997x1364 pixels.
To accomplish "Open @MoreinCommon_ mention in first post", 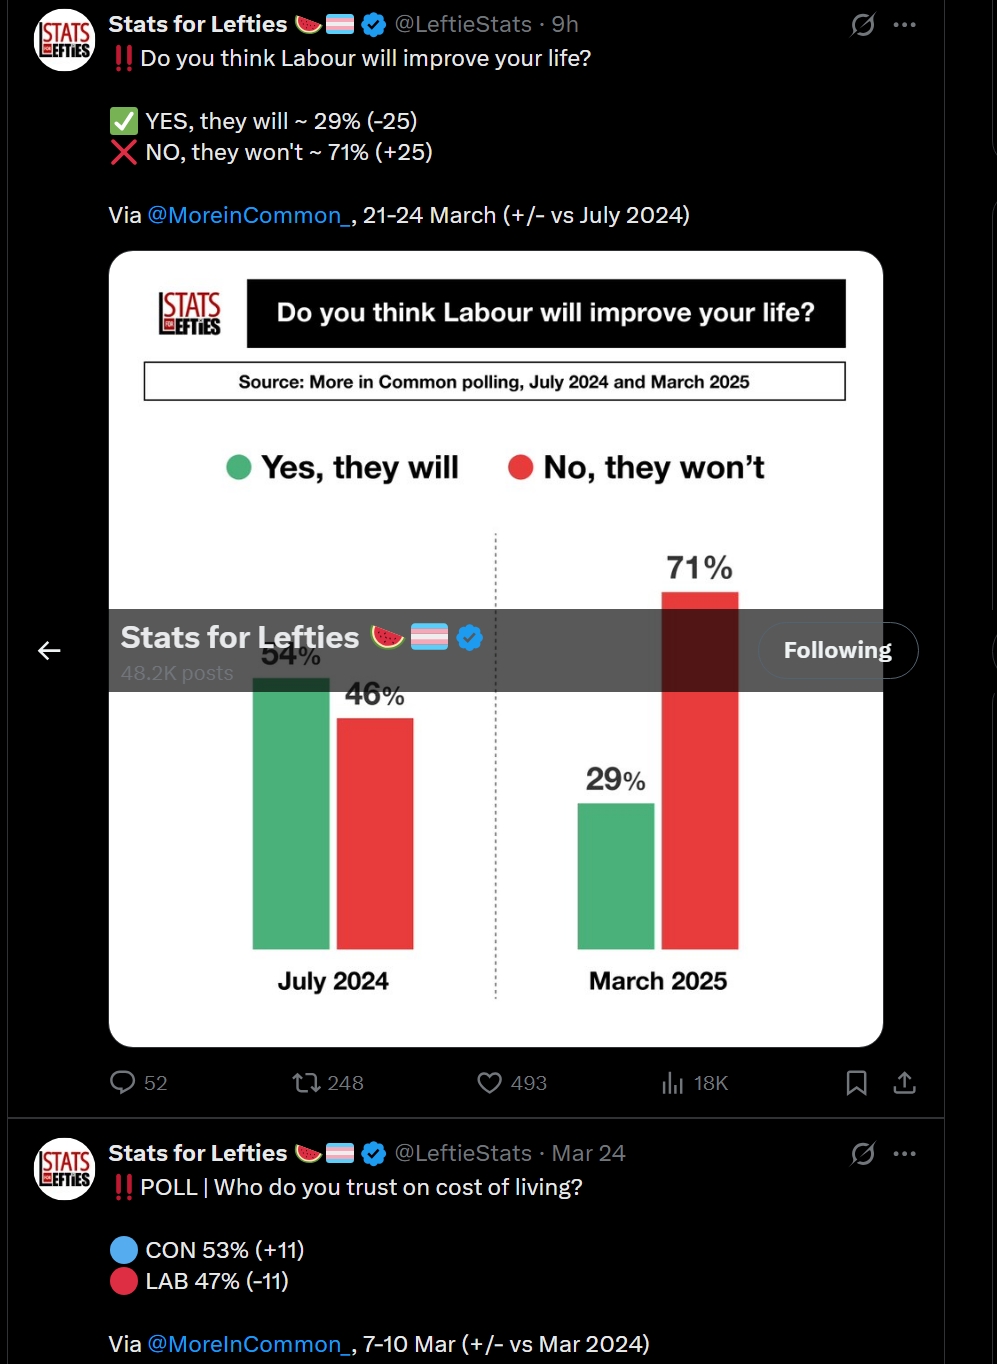I will pos(249,216).
